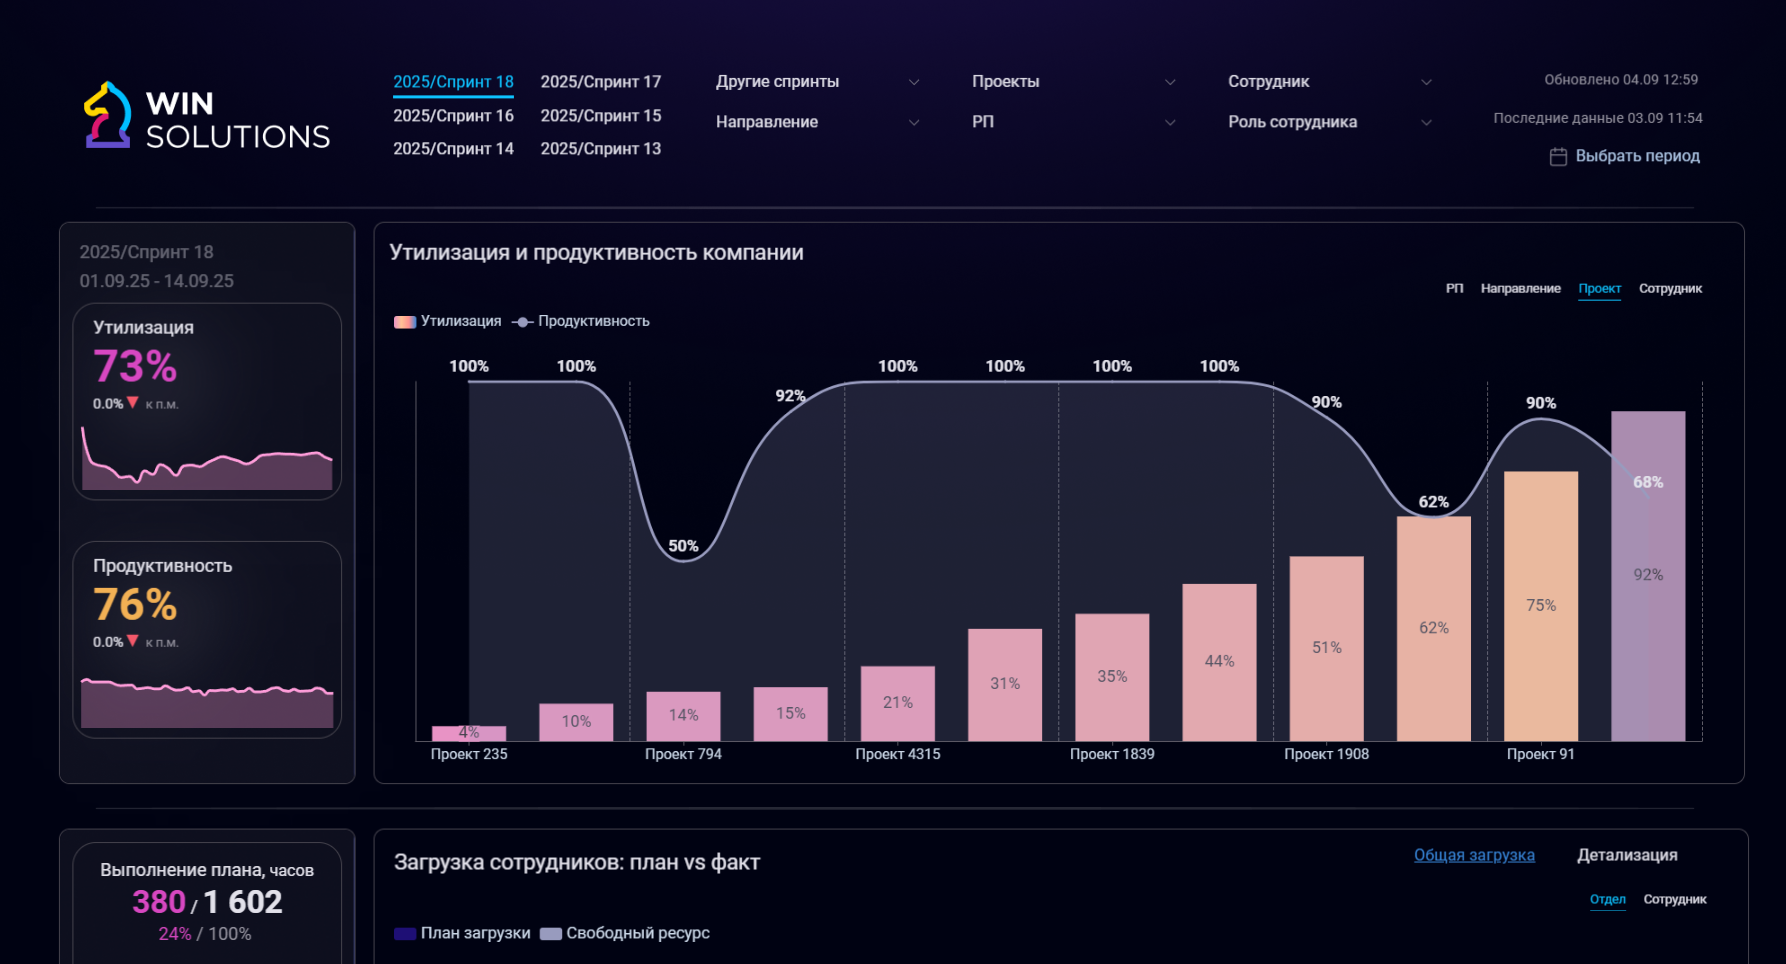The height and width of the screenshot is (964, 1786).
Task: Toggle the План загрузки legend marker
Action: coord(404,934)
